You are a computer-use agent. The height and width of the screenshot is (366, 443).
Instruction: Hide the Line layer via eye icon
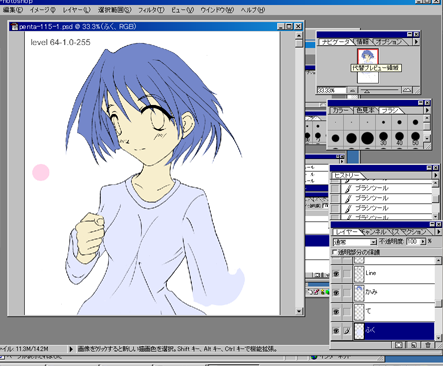coord(336,274)
